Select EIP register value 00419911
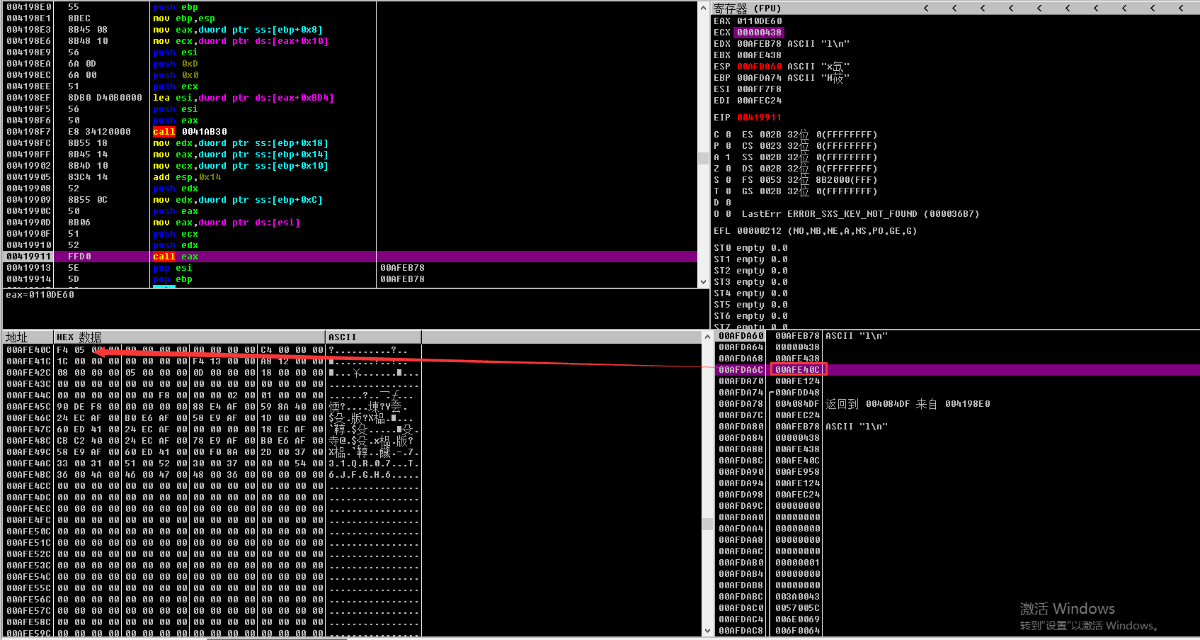 point(758,117)
